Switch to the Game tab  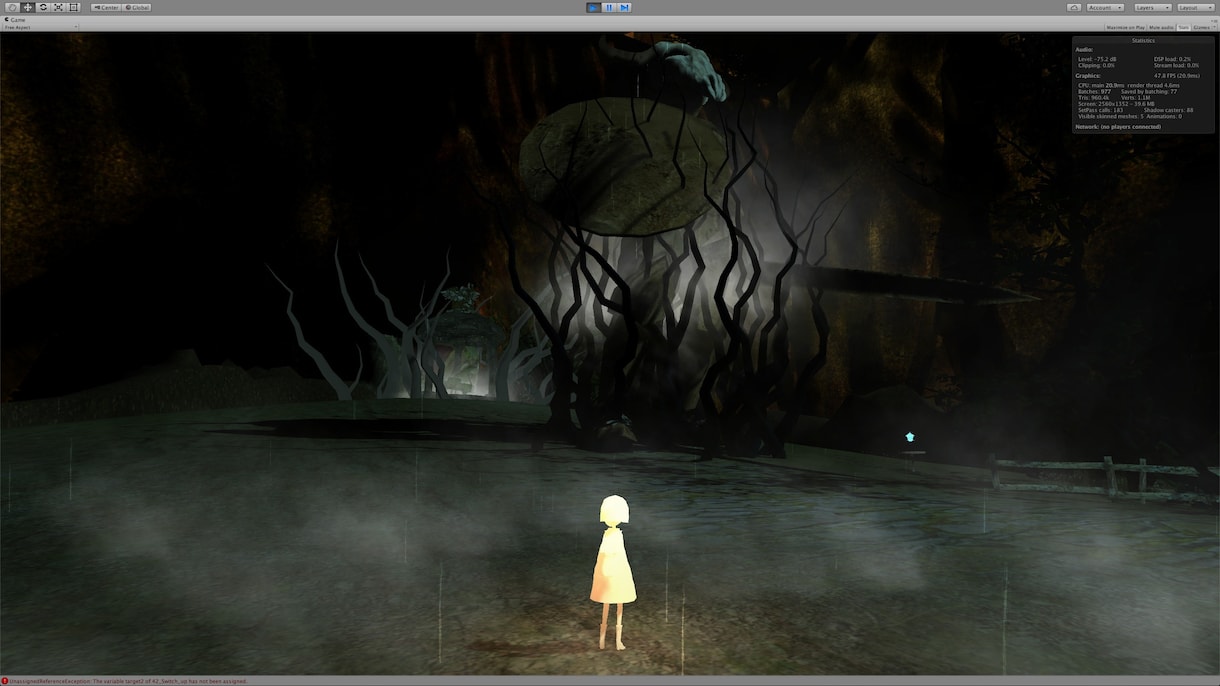pyautogui.click(x=16, y=20)
